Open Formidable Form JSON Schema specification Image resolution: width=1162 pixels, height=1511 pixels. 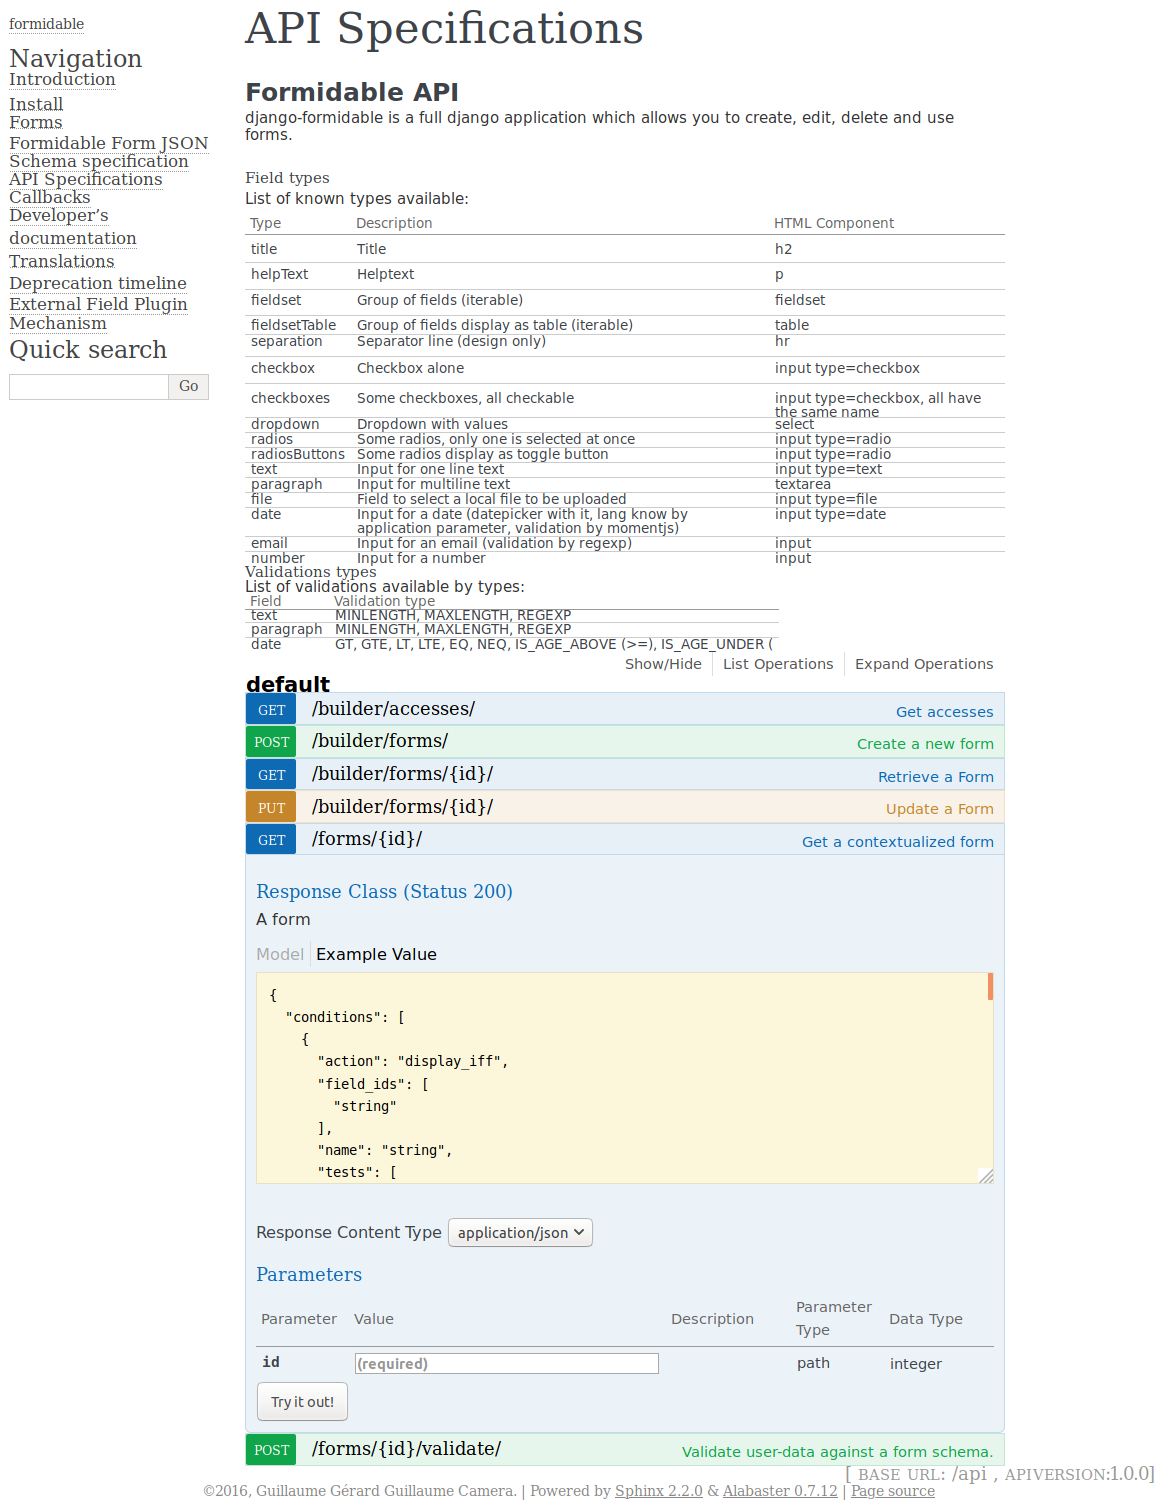[x=108, y=152]
